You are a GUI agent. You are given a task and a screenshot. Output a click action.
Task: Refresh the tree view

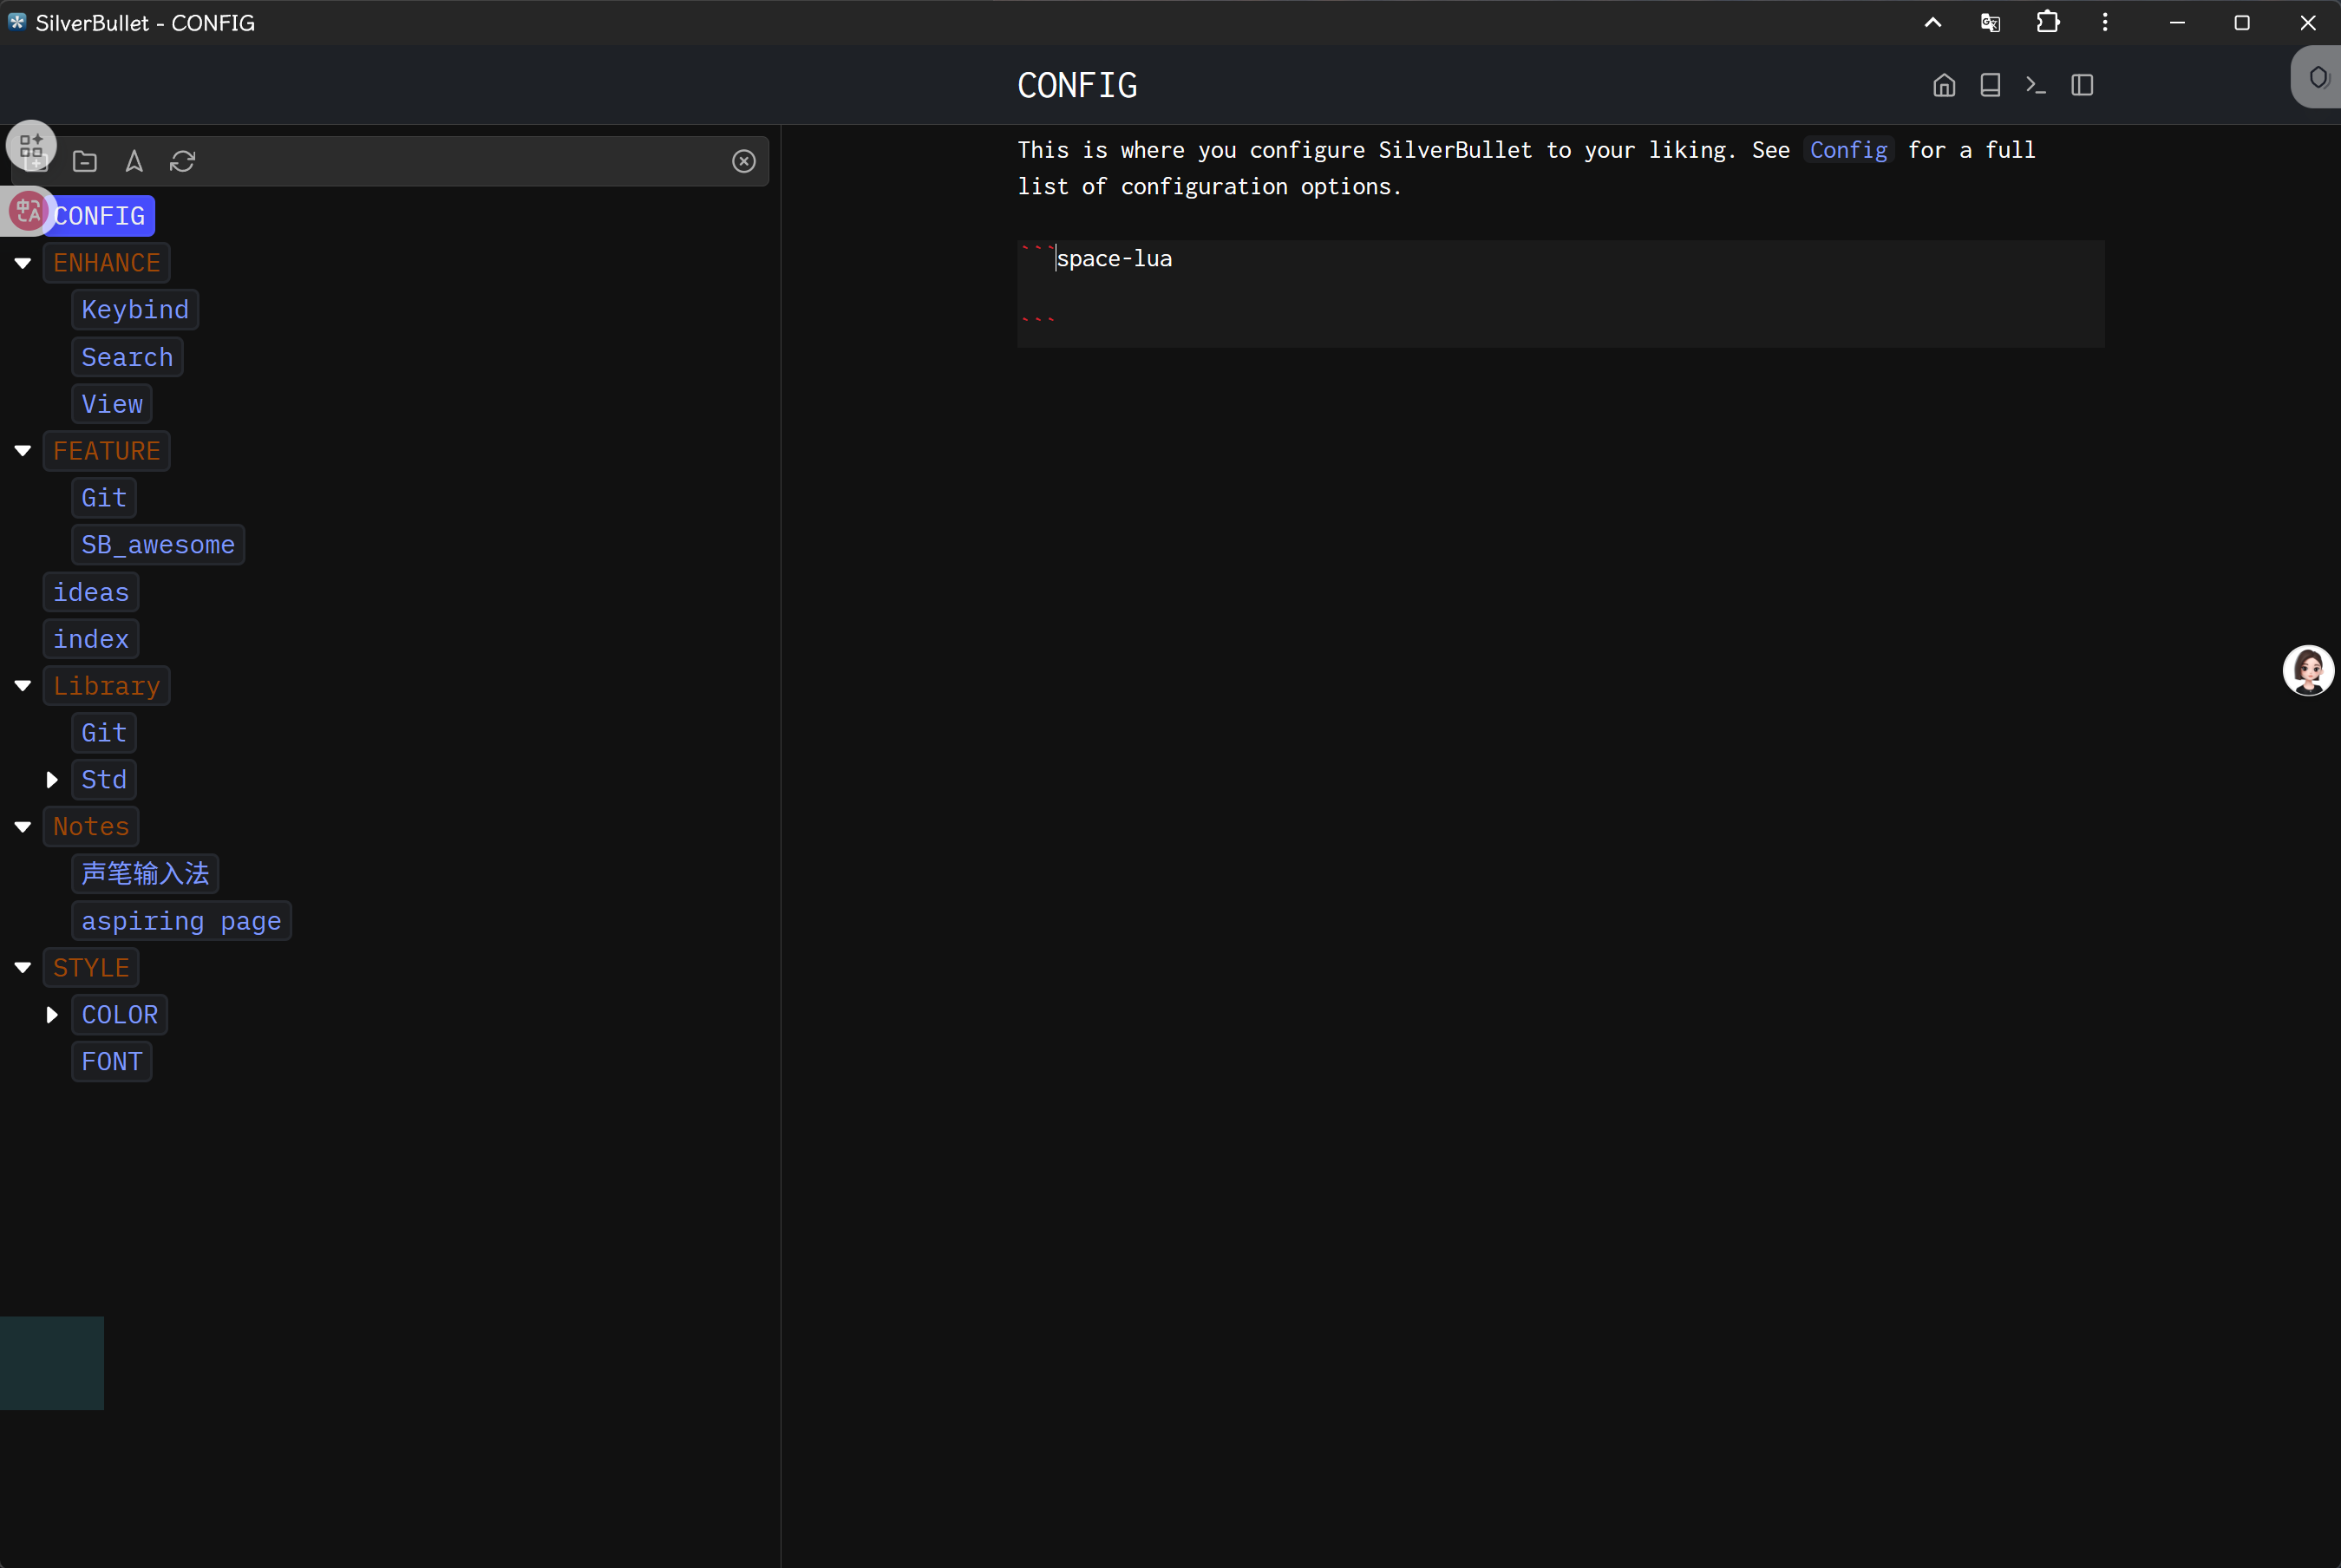[182, 161]
